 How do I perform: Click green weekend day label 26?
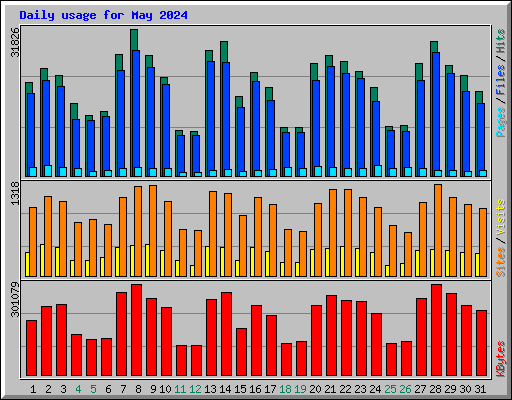click(405, 389)
